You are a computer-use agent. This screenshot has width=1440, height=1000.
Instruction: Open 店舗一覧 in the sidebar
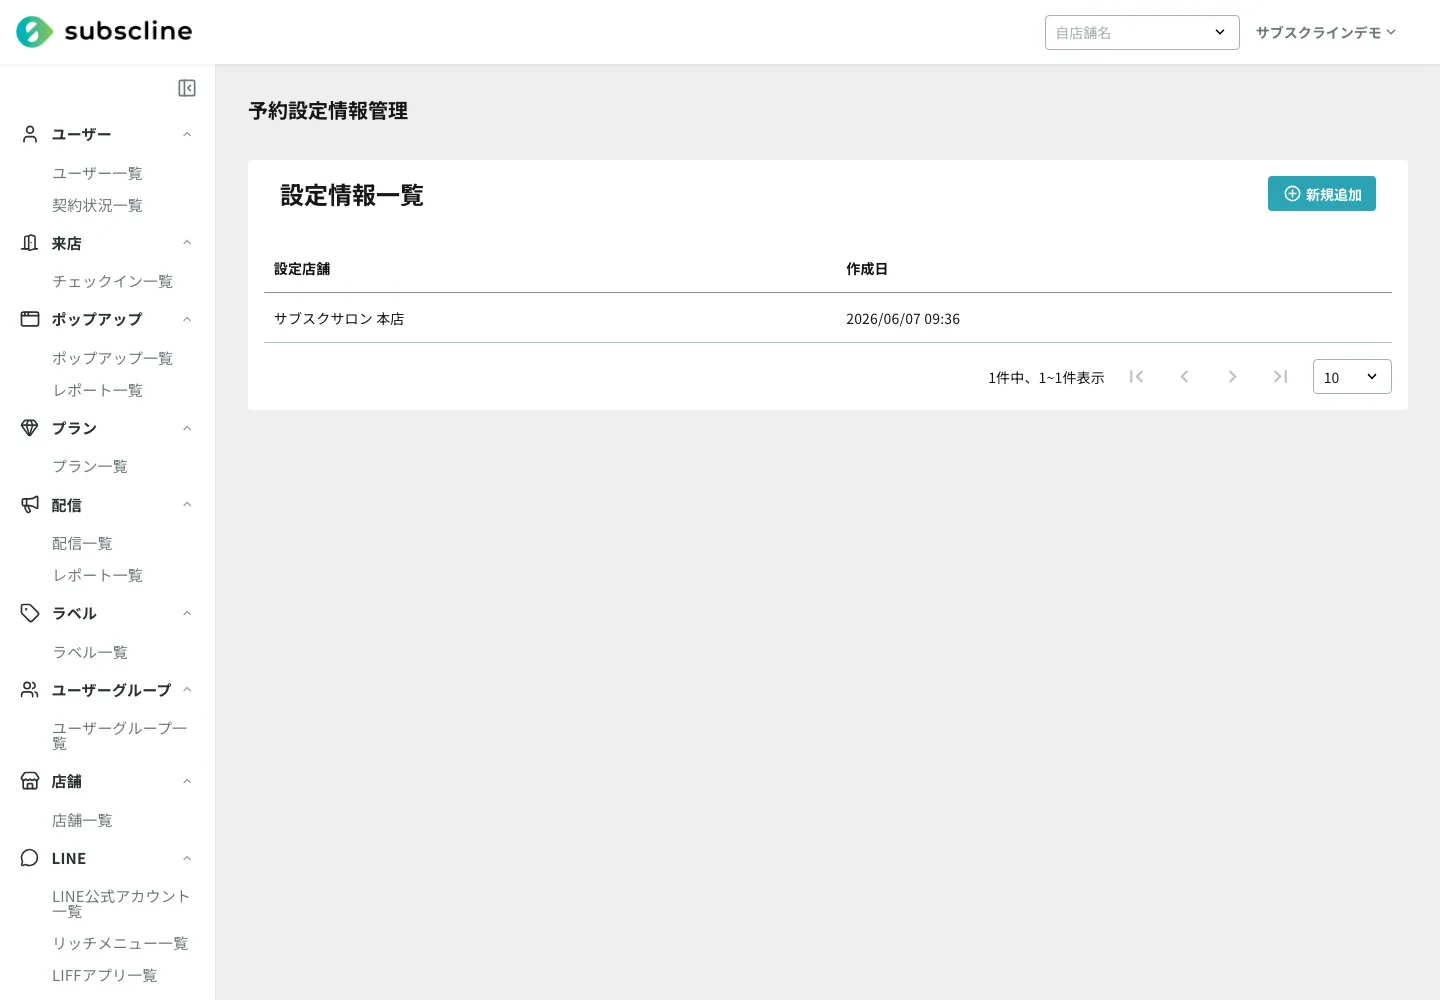[x=82, y=820]
